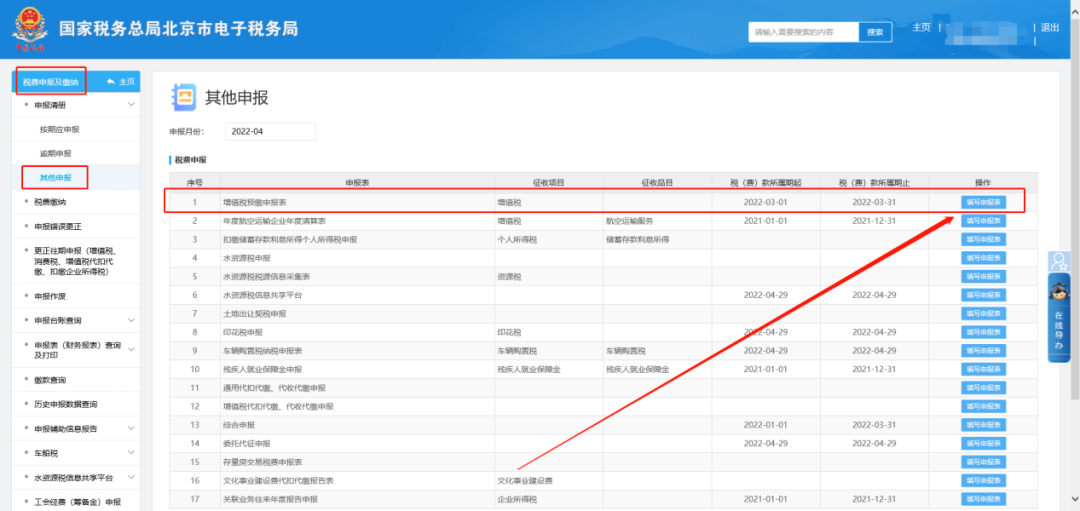This screenshot has width=1080, height=511.
Task: Click the 申报月份 date field
Action: point(270,132)
